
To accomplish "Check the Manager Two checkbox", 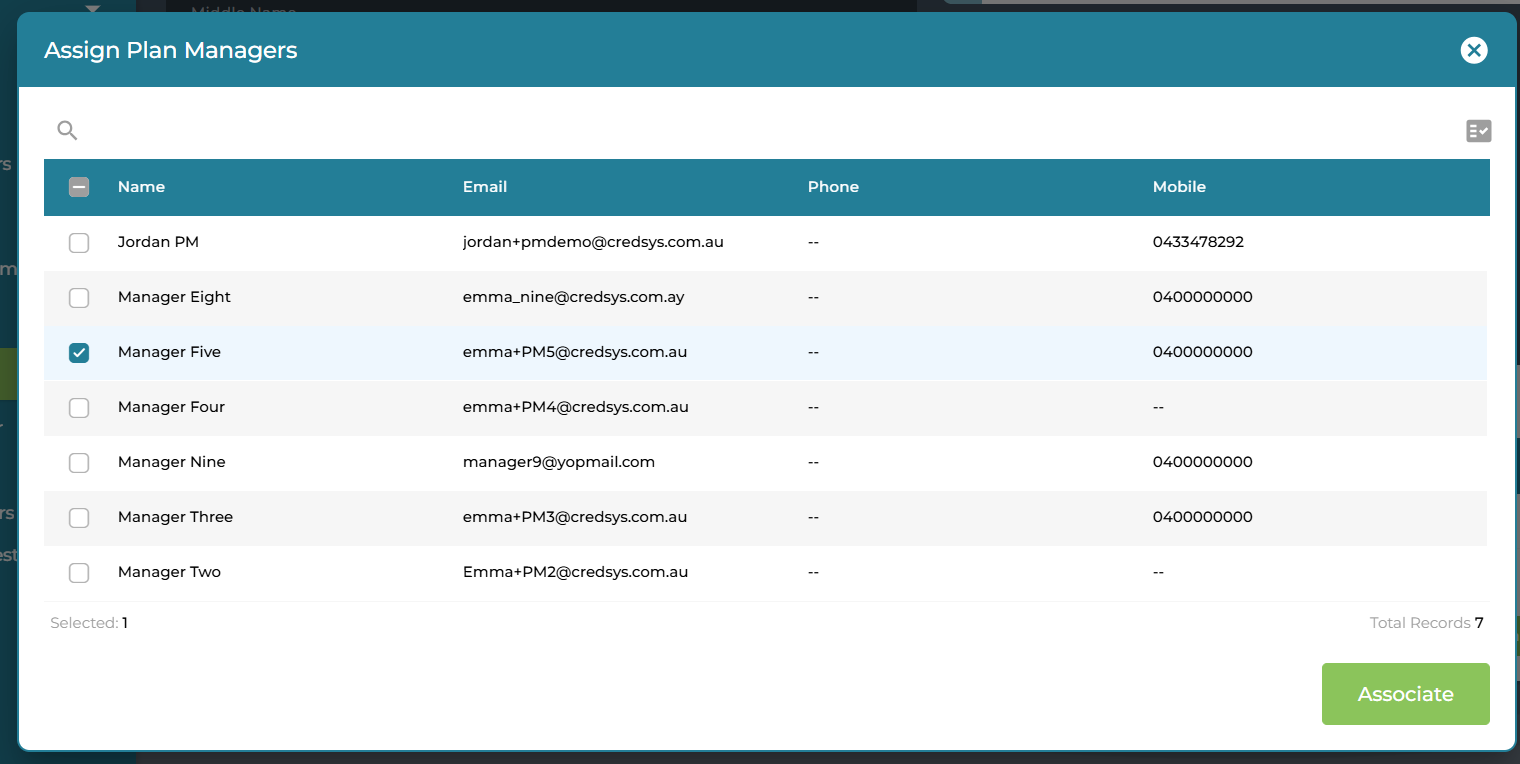I will click(x=79, y=573).
